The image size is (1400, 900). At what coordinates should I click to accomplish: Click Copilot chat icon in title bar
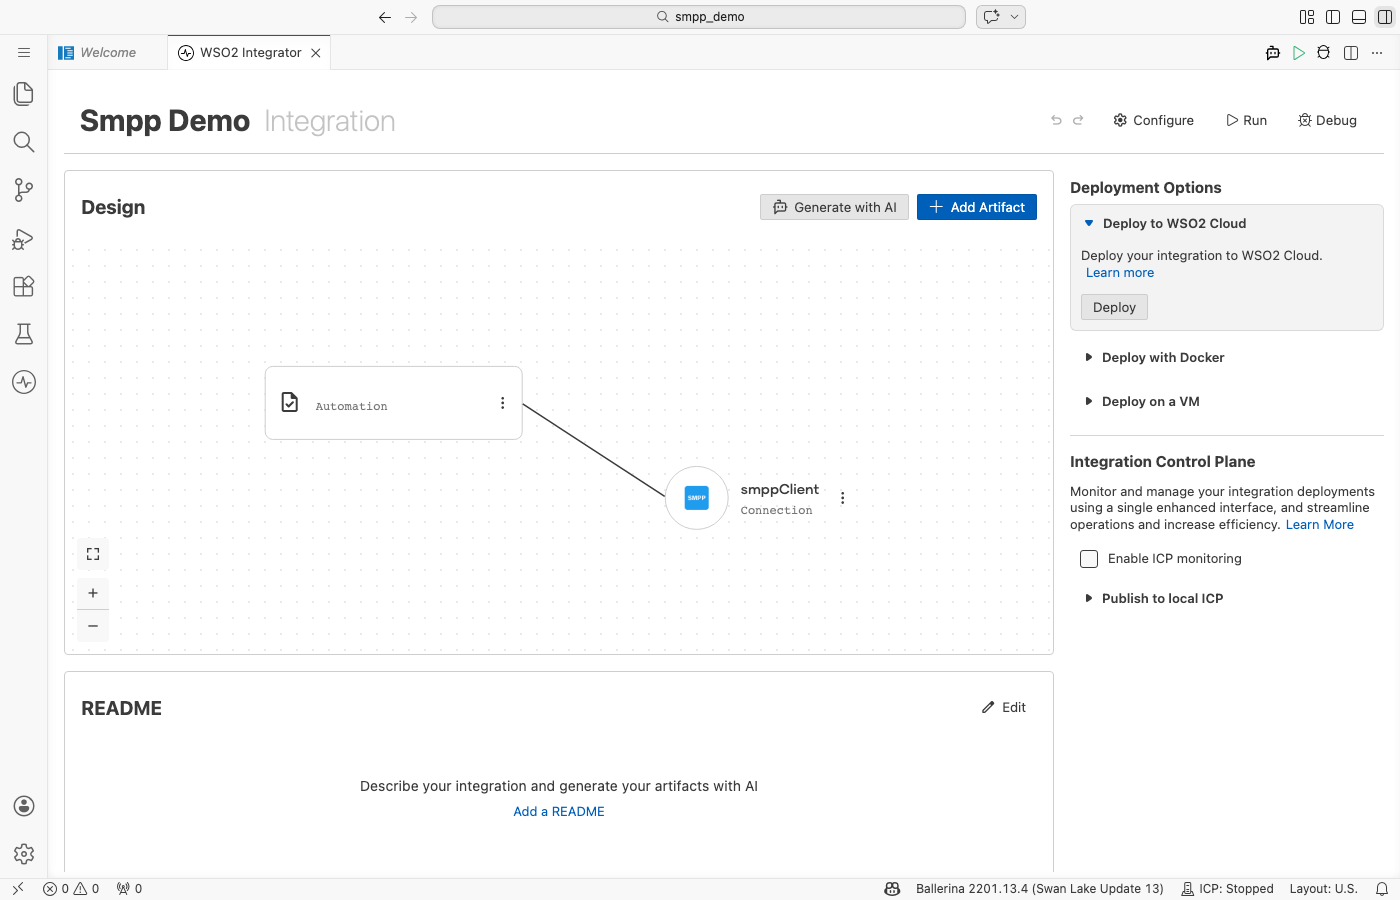click(x=992, y=17)
